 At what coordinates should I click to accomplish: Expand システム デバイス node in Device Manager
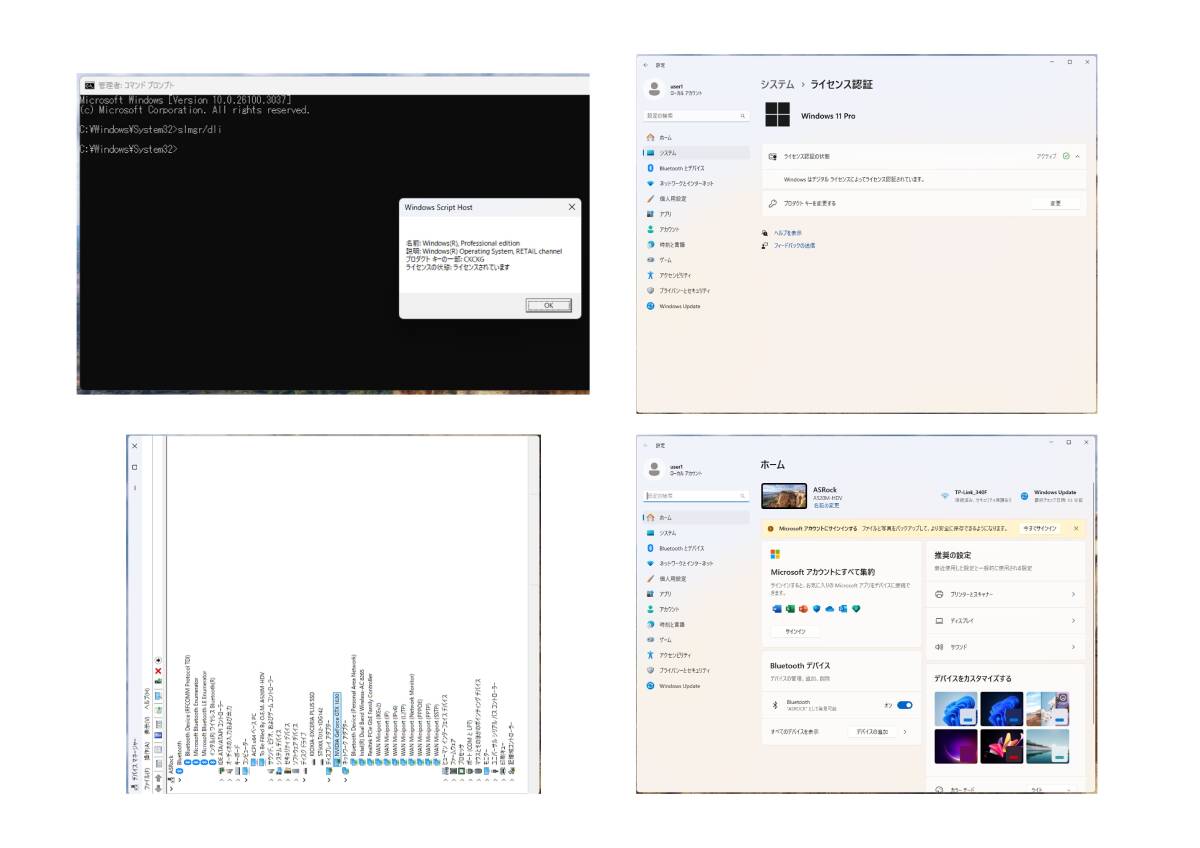point(279,780)
